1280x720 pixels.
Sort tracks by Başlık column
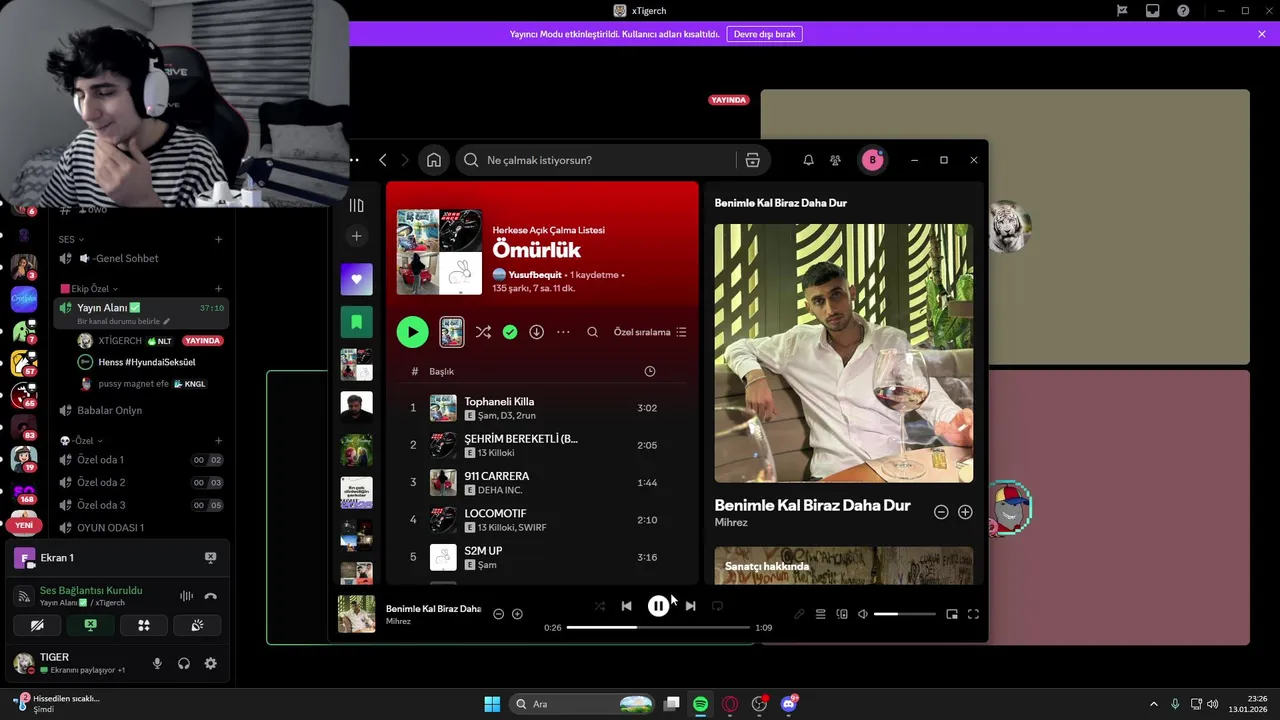[441, 371]
